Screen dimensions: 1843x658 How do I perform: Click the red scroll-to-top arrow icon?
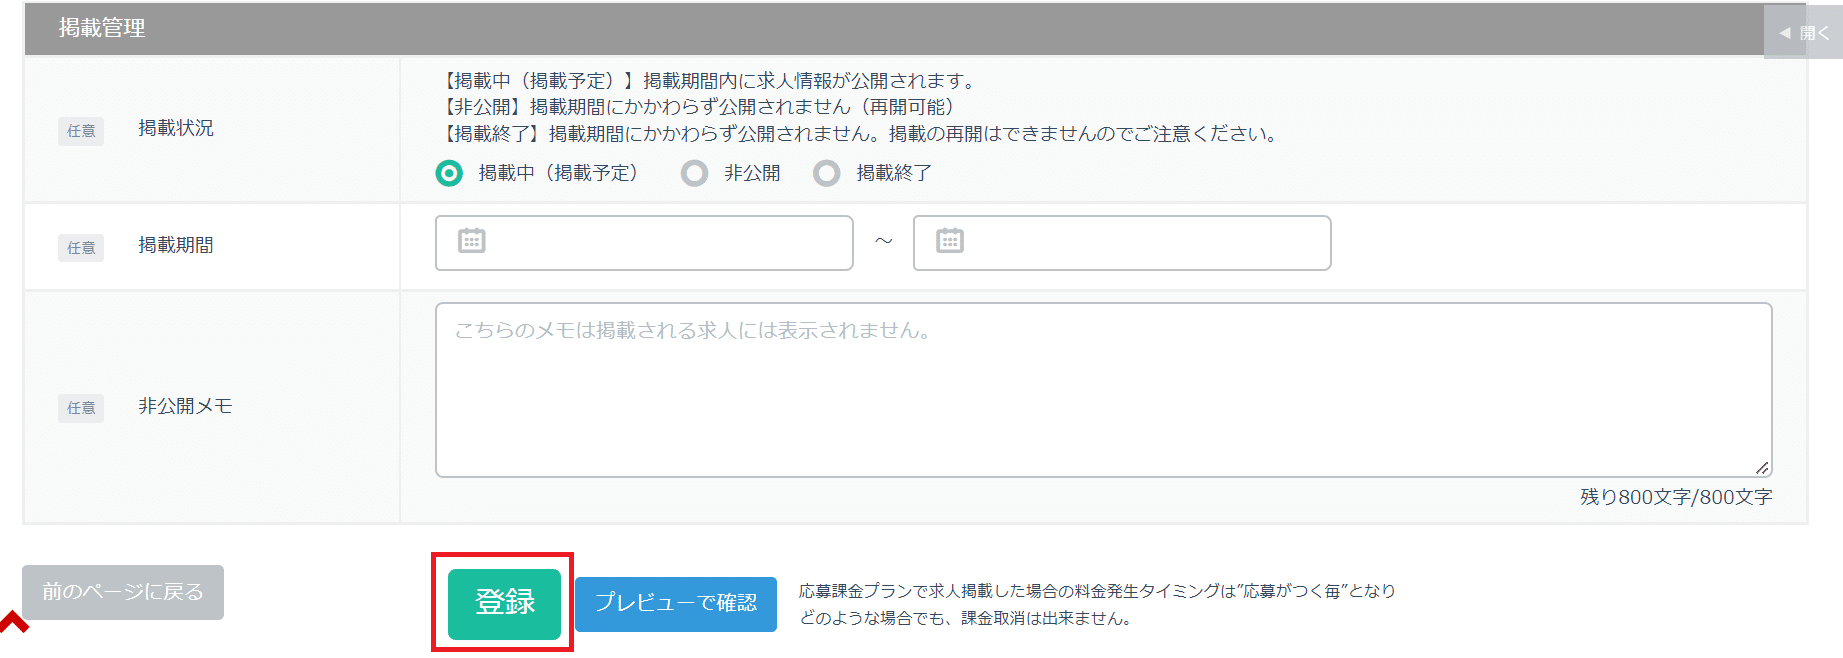pos(14,622)
